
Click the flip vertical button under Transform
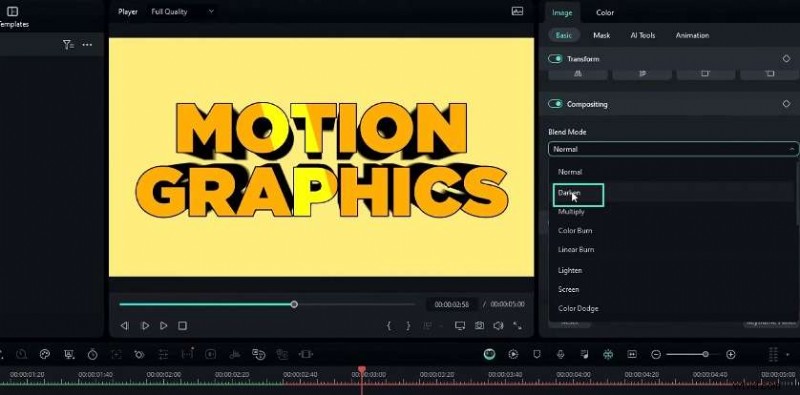[642, 74]
